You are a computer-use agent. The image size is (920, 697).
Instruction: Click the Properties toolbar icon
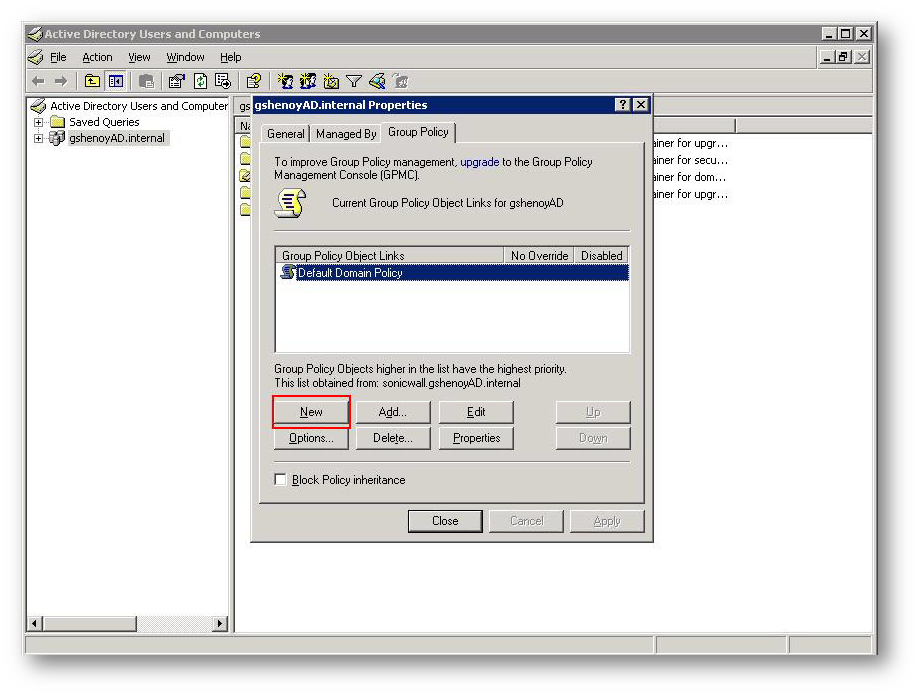click(177, 82)
